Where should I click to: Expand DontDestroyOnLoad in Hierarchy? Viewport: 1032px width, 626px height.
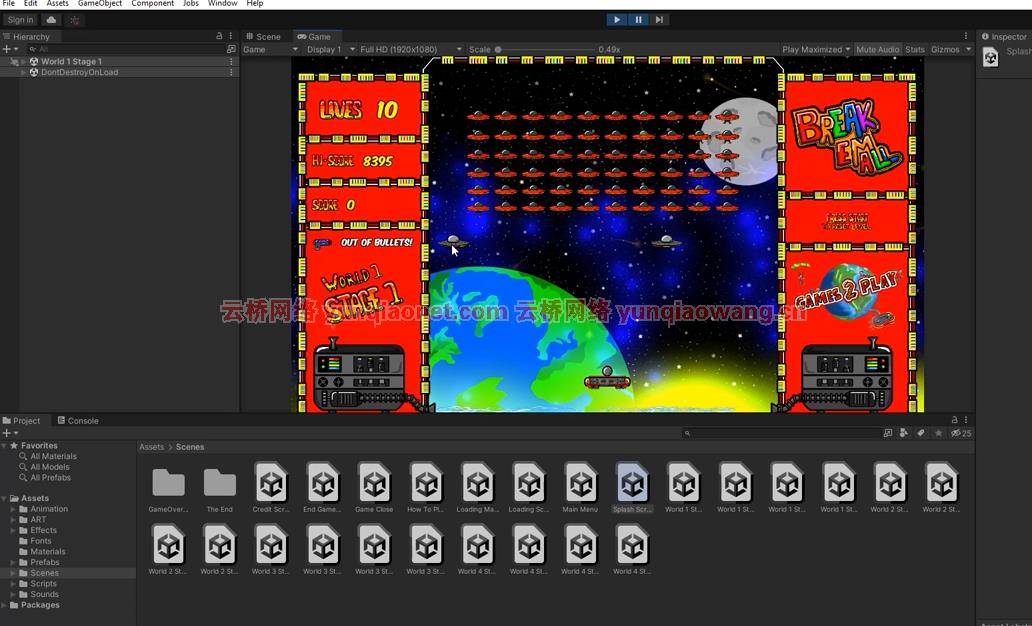(24, 72)
